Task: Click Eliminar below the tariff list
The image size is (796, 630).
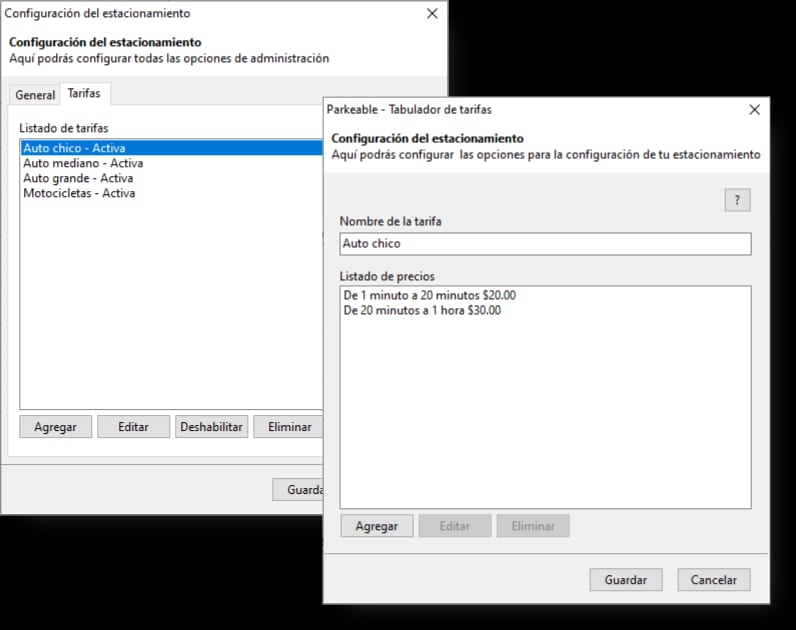Action: pyautogui.click(x=289, y=426)
